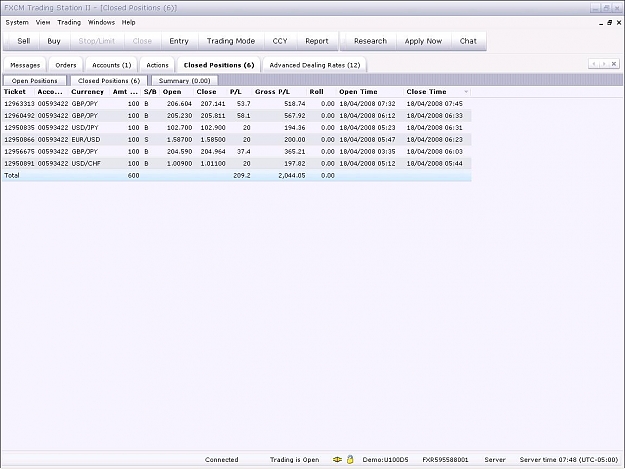Screen dimensions: 625x469
Task: Open the Report button
Action: coord(317,41)
